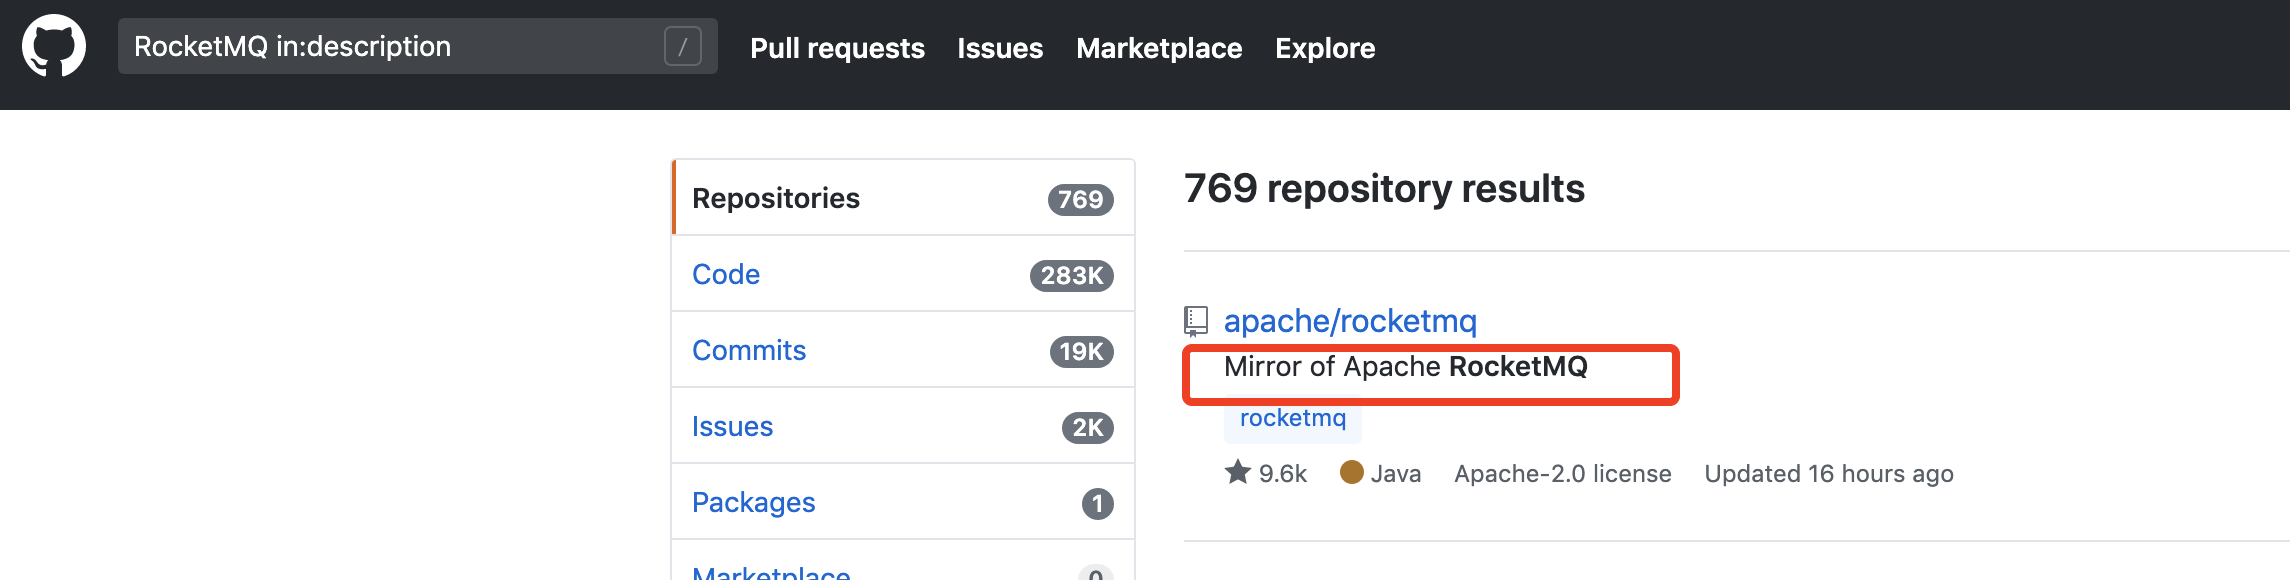Click the GitHub Octocat logo
2290x580 pixels.
(x=54, y=46)
